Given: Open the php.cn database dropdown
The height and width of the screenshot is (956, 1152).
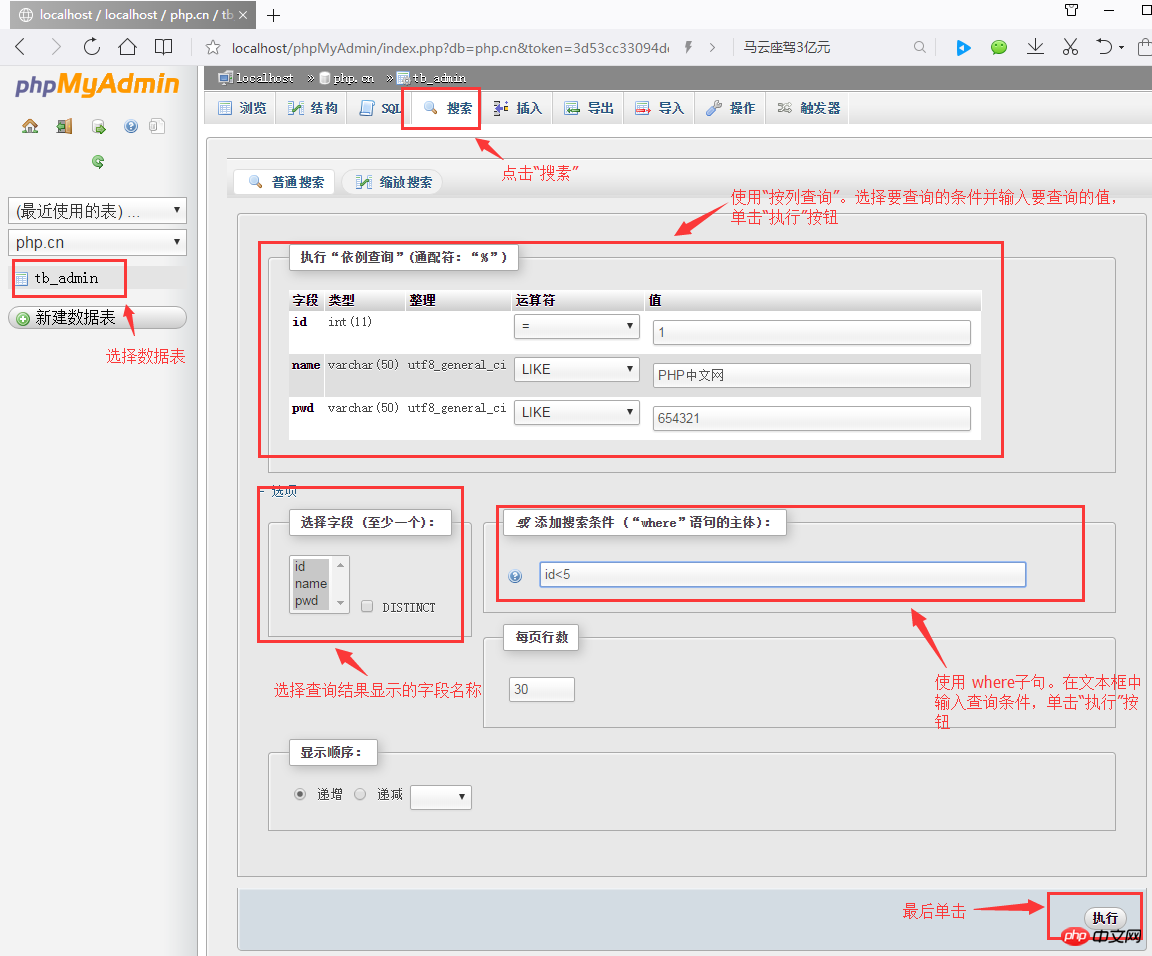Looking at the screenshot, I should click(97, 242).
